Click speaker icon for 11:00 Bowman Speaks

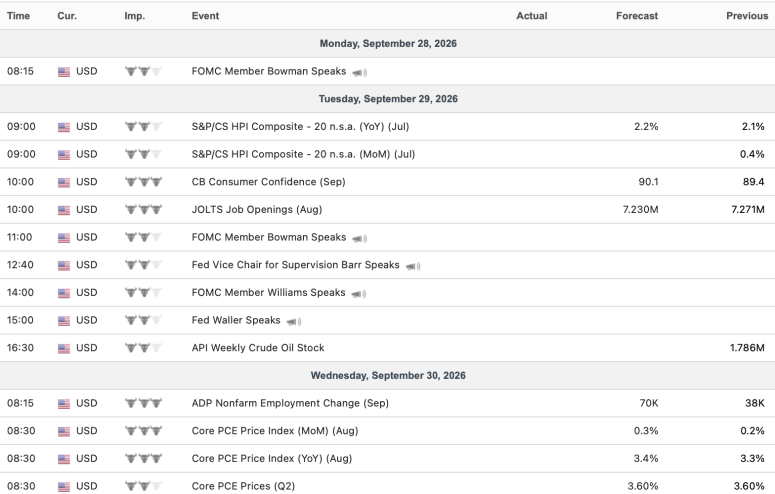pos(359,239)
